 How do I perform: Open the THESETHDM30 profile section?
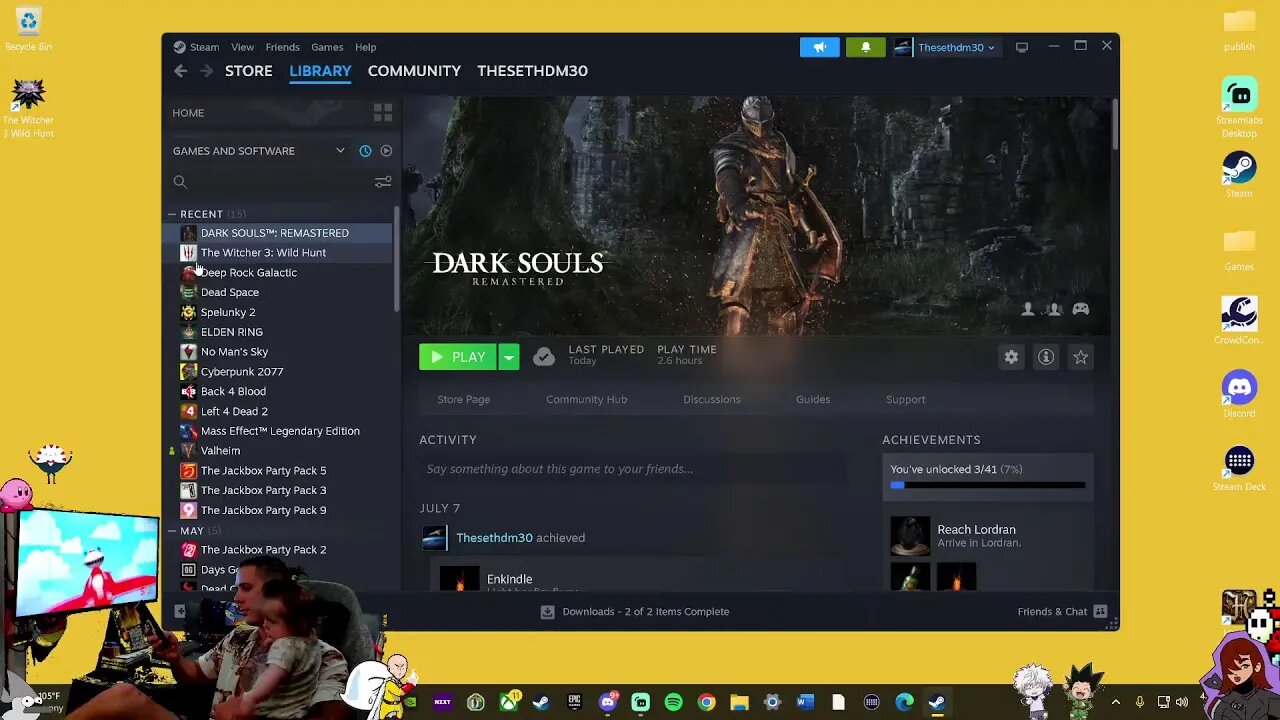[x=532, y=71]
